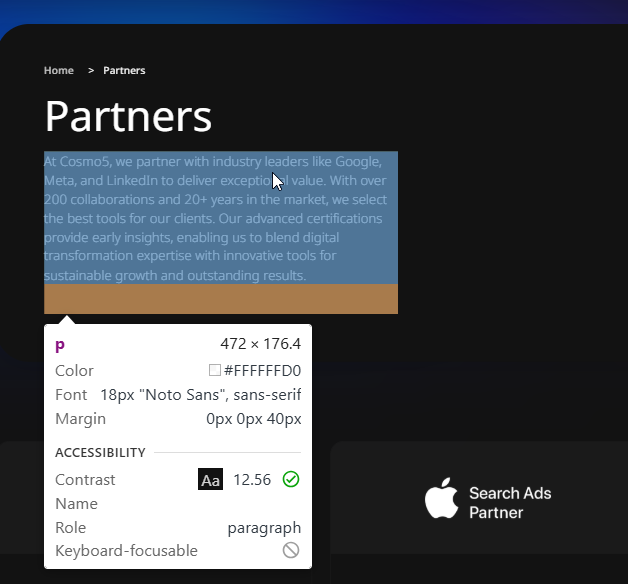Click the green contrast pass checkmark
The width and height of the screenshot is (628, 584).
[x=291, y=479]
